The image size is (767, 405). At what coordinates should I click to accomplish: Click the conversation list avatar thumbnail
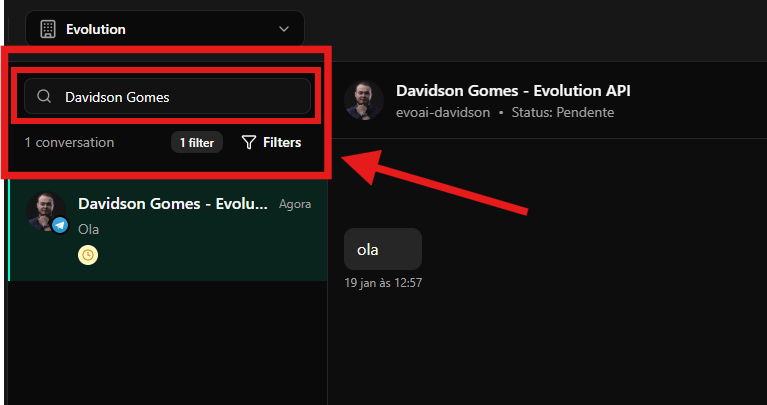[46, 211]
